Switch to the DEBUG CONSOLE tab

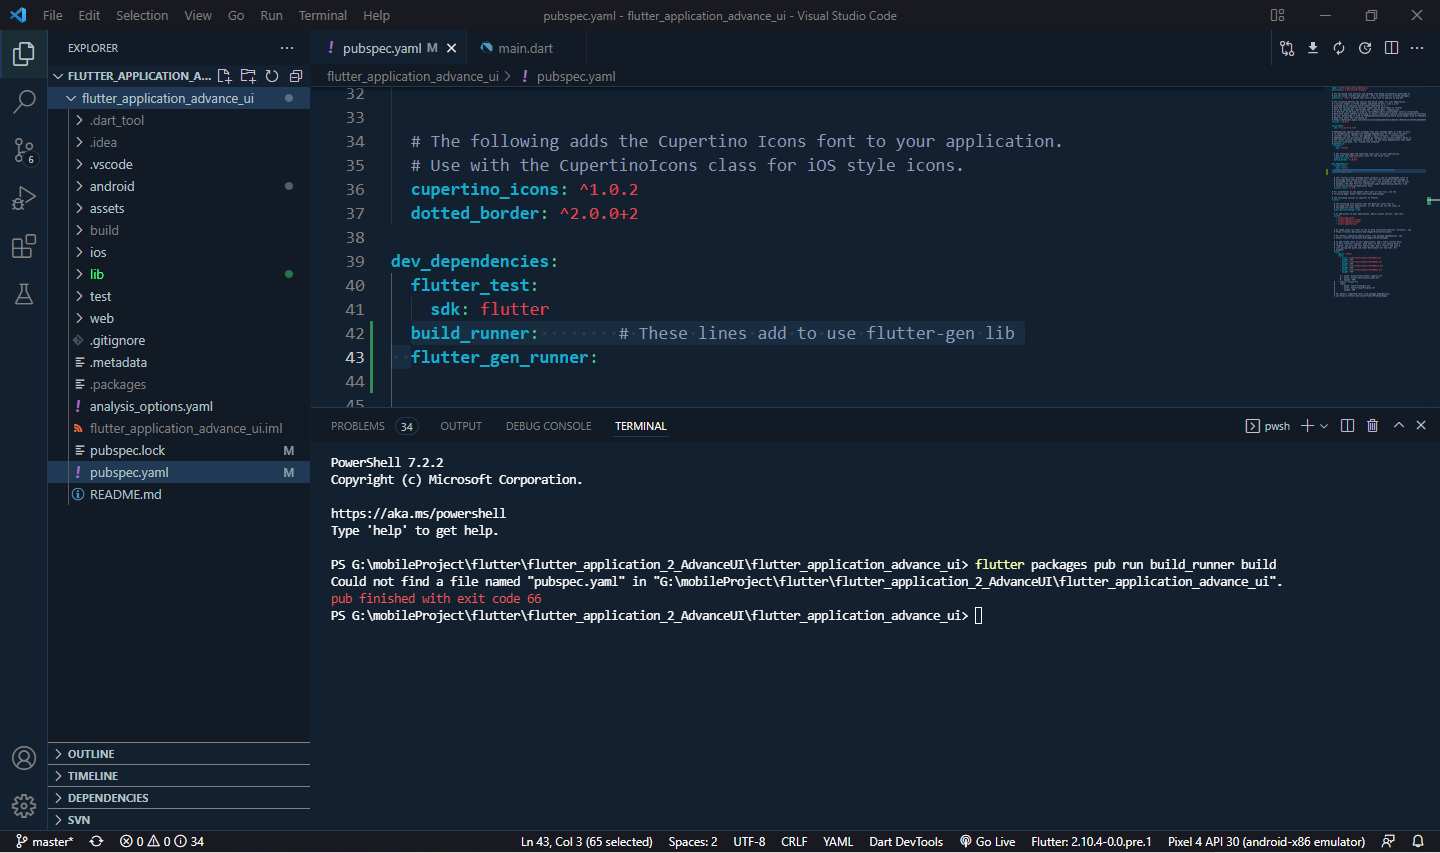(548, 426)
